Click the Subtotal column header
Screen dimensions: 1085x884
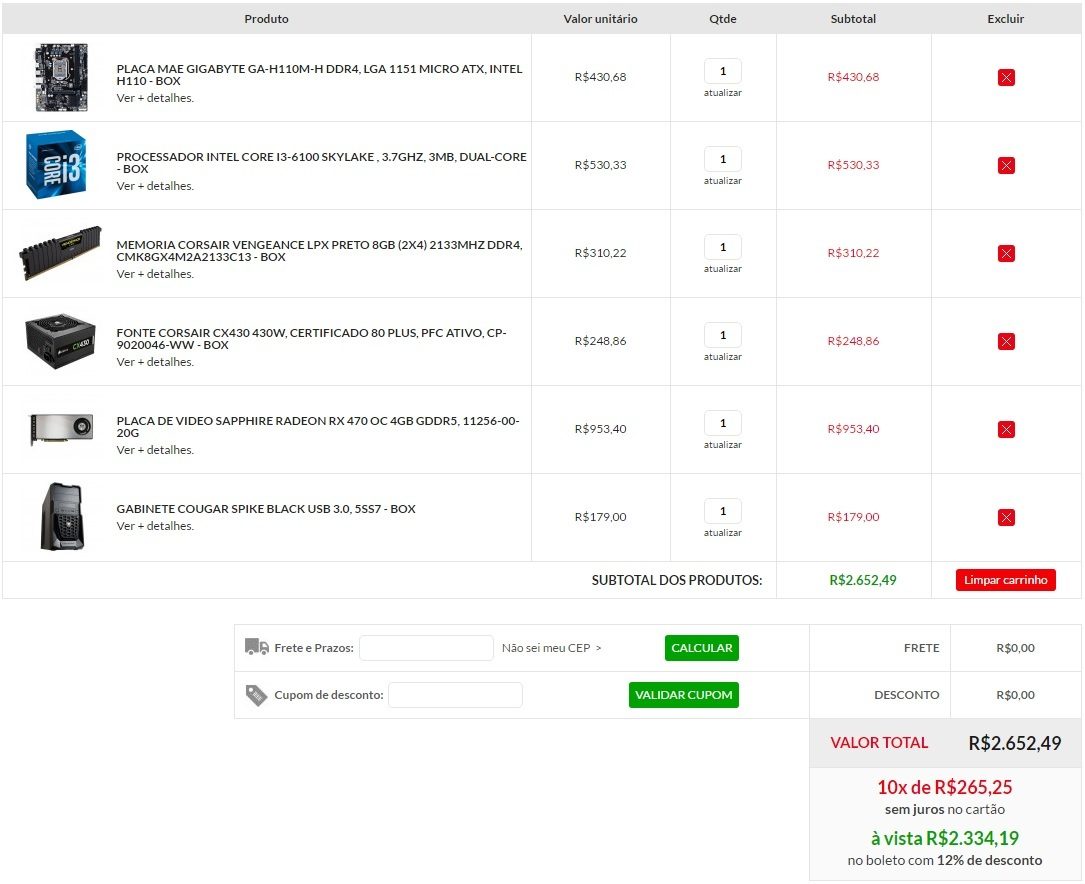853,19
